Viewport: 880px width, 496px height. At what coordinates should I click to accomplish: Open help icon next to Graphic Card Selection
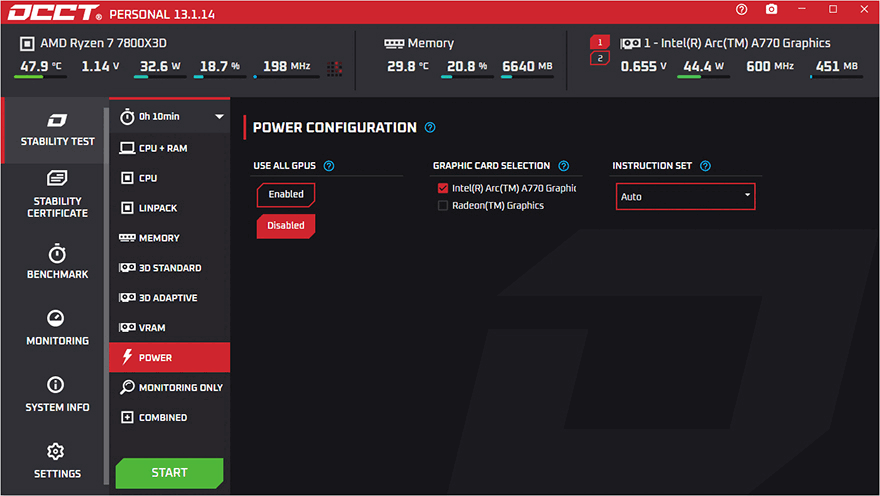[x=563, y=166]
